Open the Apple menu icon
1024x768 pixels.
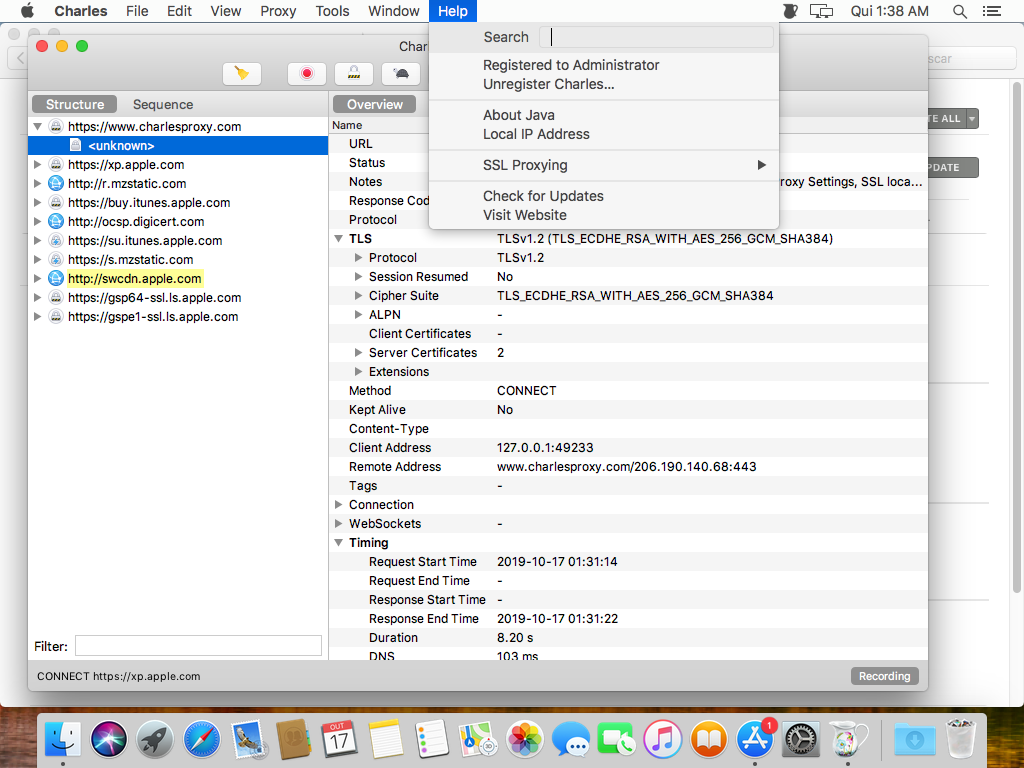pyautogui.click(x=27, y=11)
